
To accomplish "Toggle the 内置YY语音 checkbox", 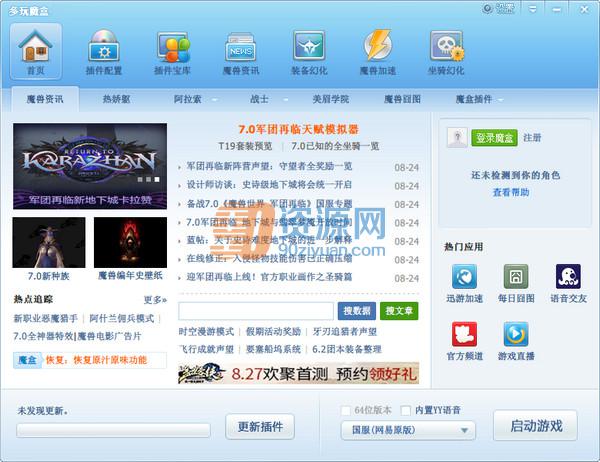I will coord(406,410).
